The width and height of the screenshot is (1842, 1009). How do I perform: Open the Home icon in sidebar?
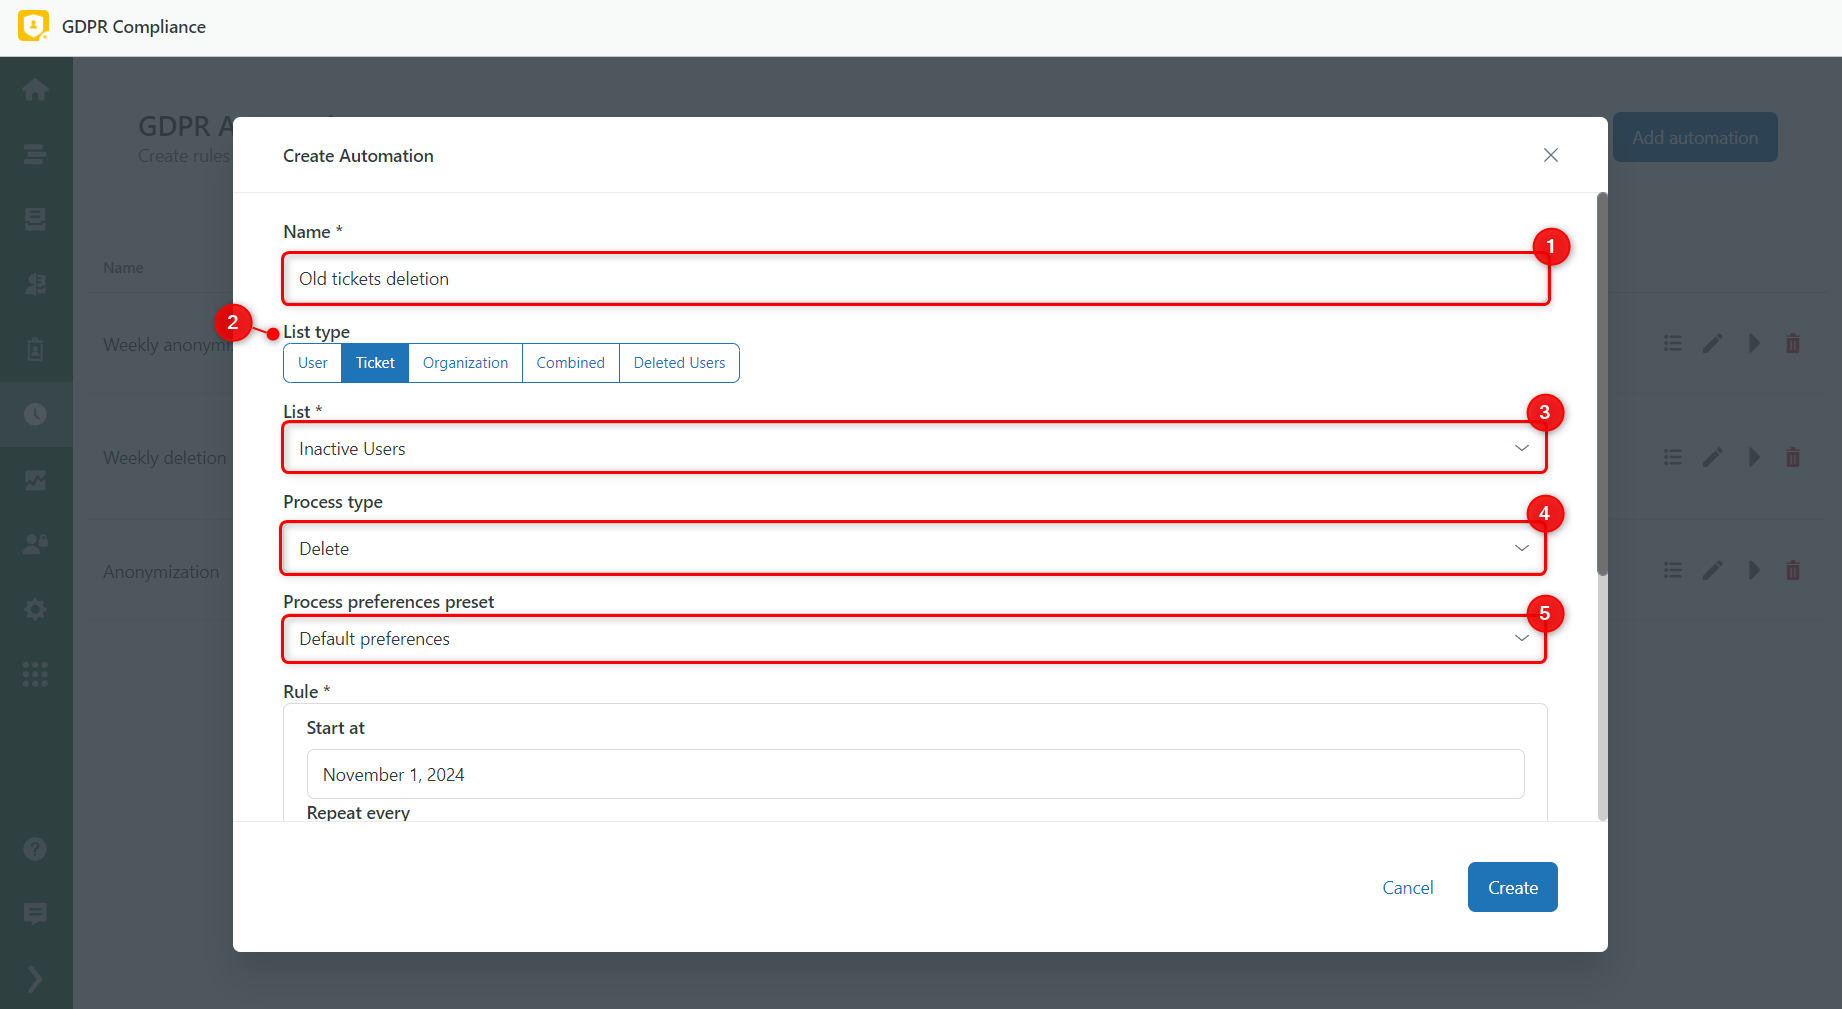coord(35,90)
